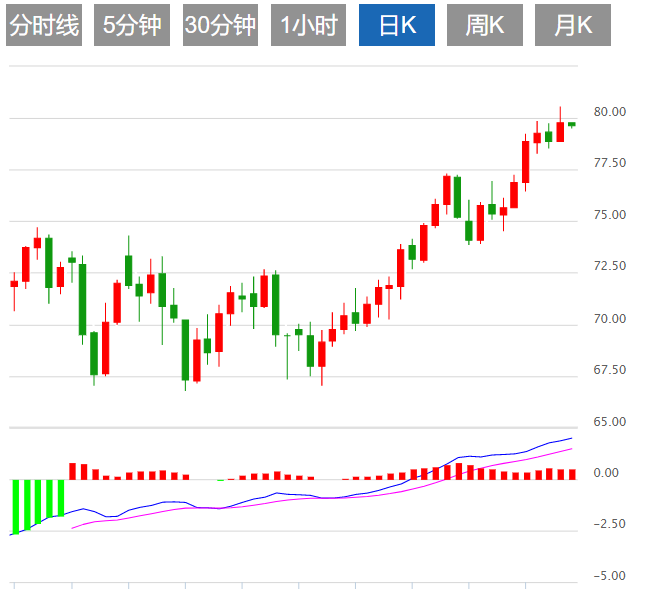This screenshot has height=589, width=646.
Task: Click the 70.00 price axis label
Action: click(610, 319)
